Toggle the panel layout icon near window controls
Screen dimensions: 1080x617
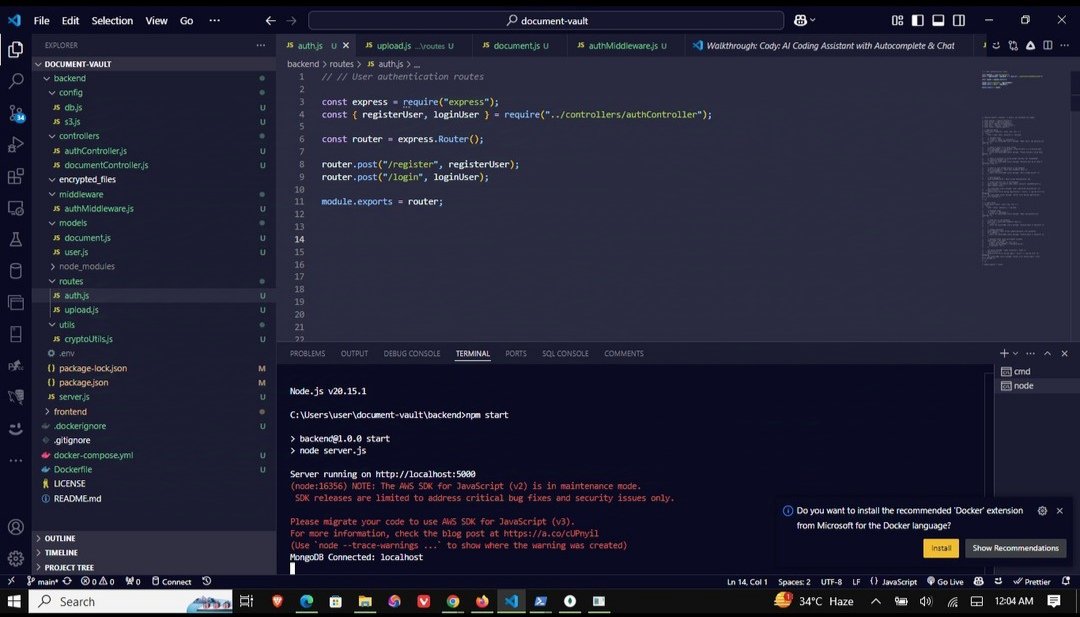pos(938,20)
